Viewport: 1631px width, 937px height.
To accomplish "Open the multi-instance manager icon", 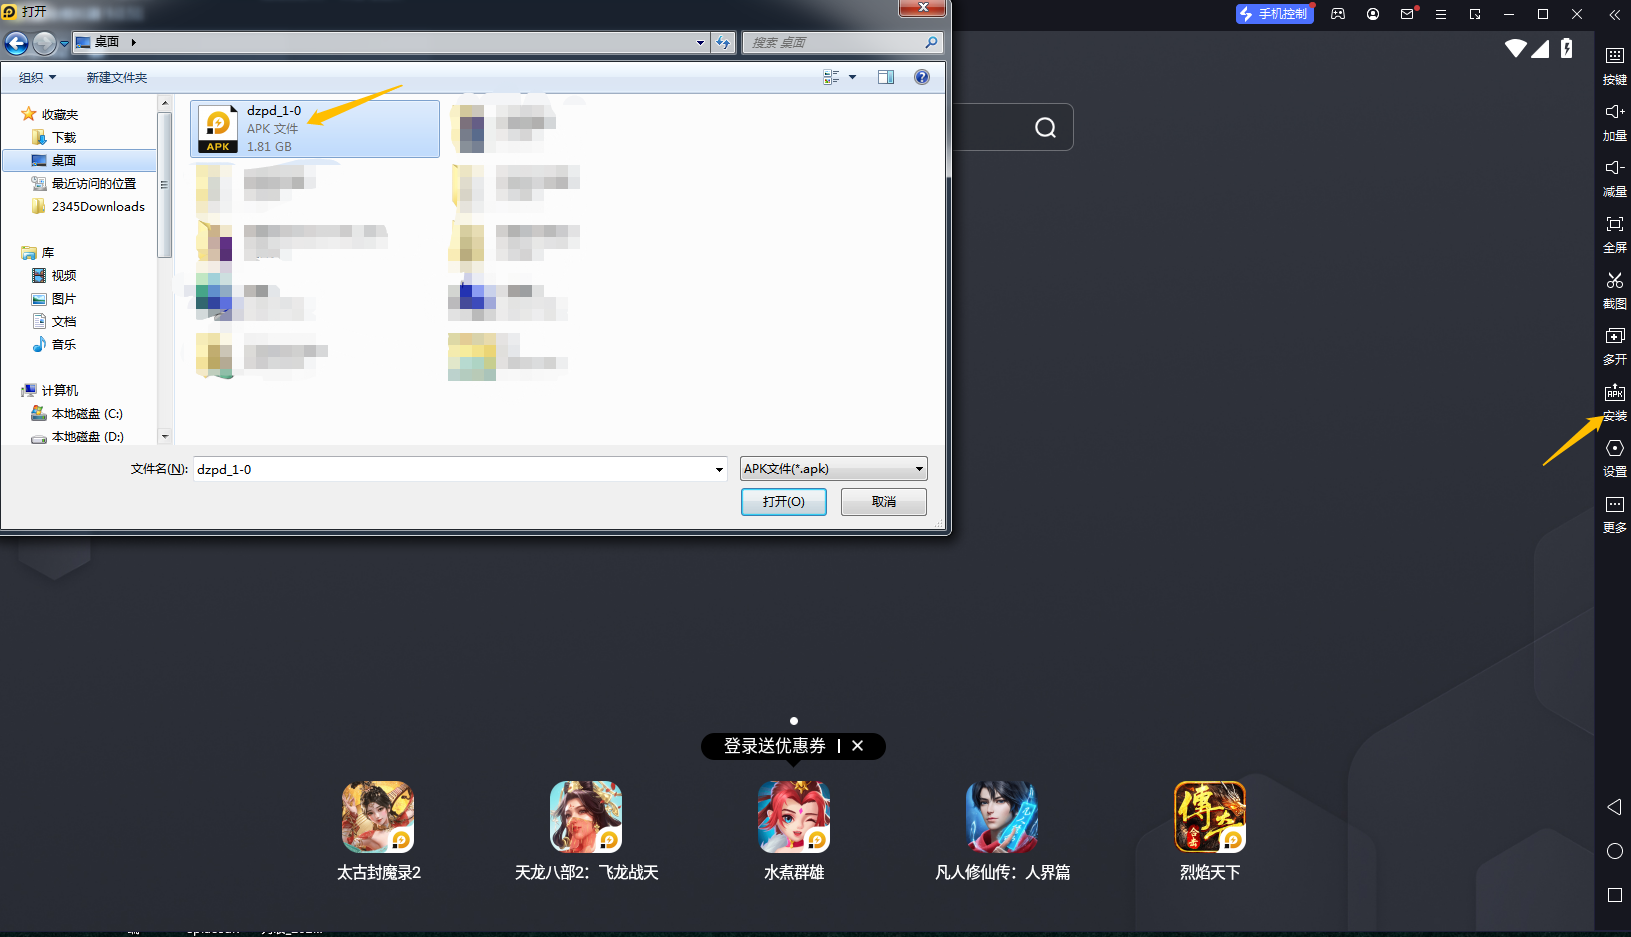I will coord(1614,337).
